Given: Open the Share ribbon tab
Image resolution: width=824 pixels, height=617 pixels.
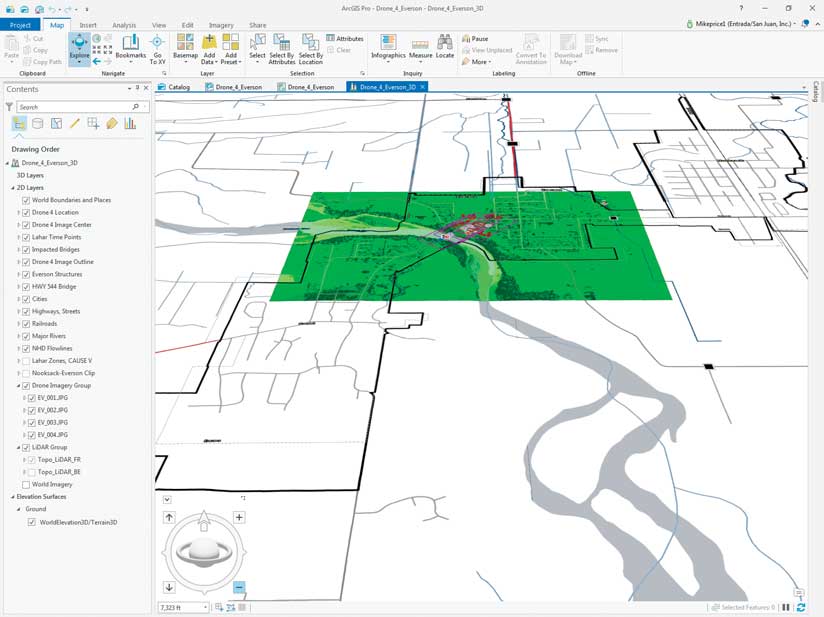Looking at the screenshot, I should (258, 25).
